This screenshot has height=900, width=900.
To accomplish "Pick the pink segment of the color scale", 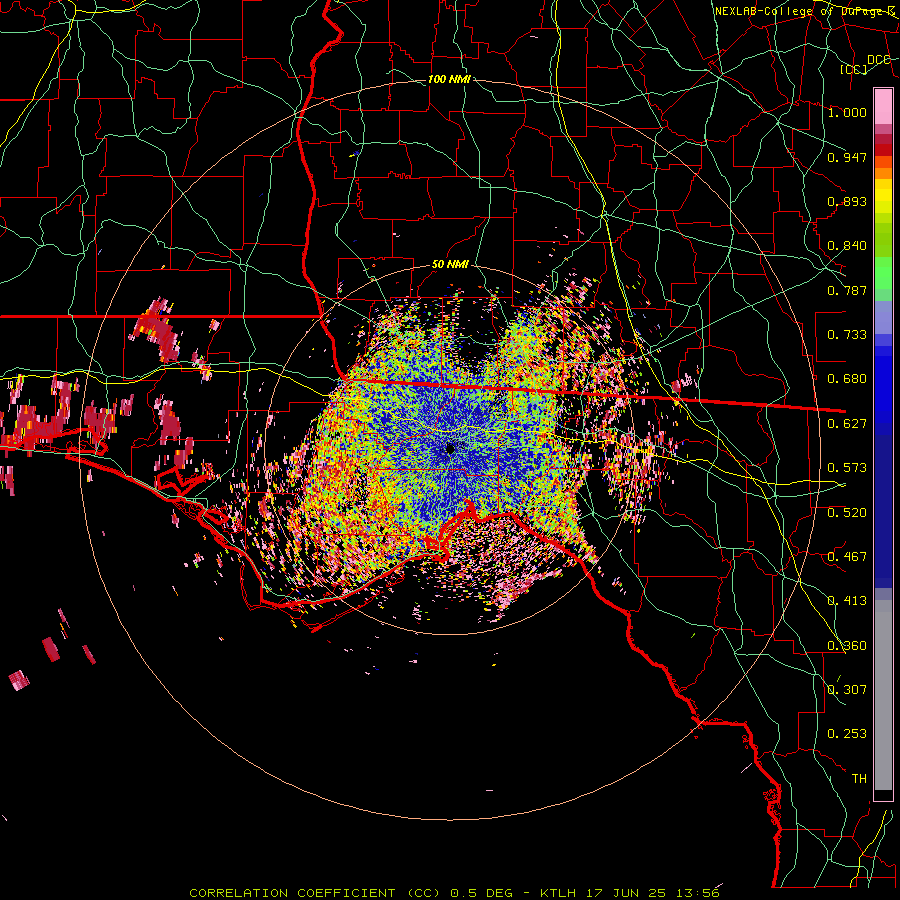I will click(x=883, y=106).
